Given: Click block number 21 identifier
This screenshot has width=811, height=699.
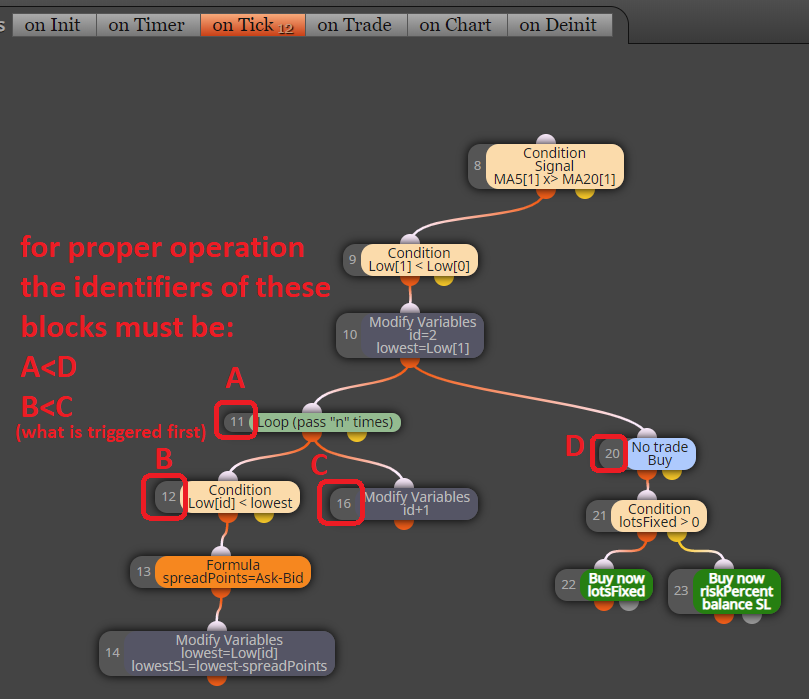Looking at the screenshot, I should [x=599, y=516].
